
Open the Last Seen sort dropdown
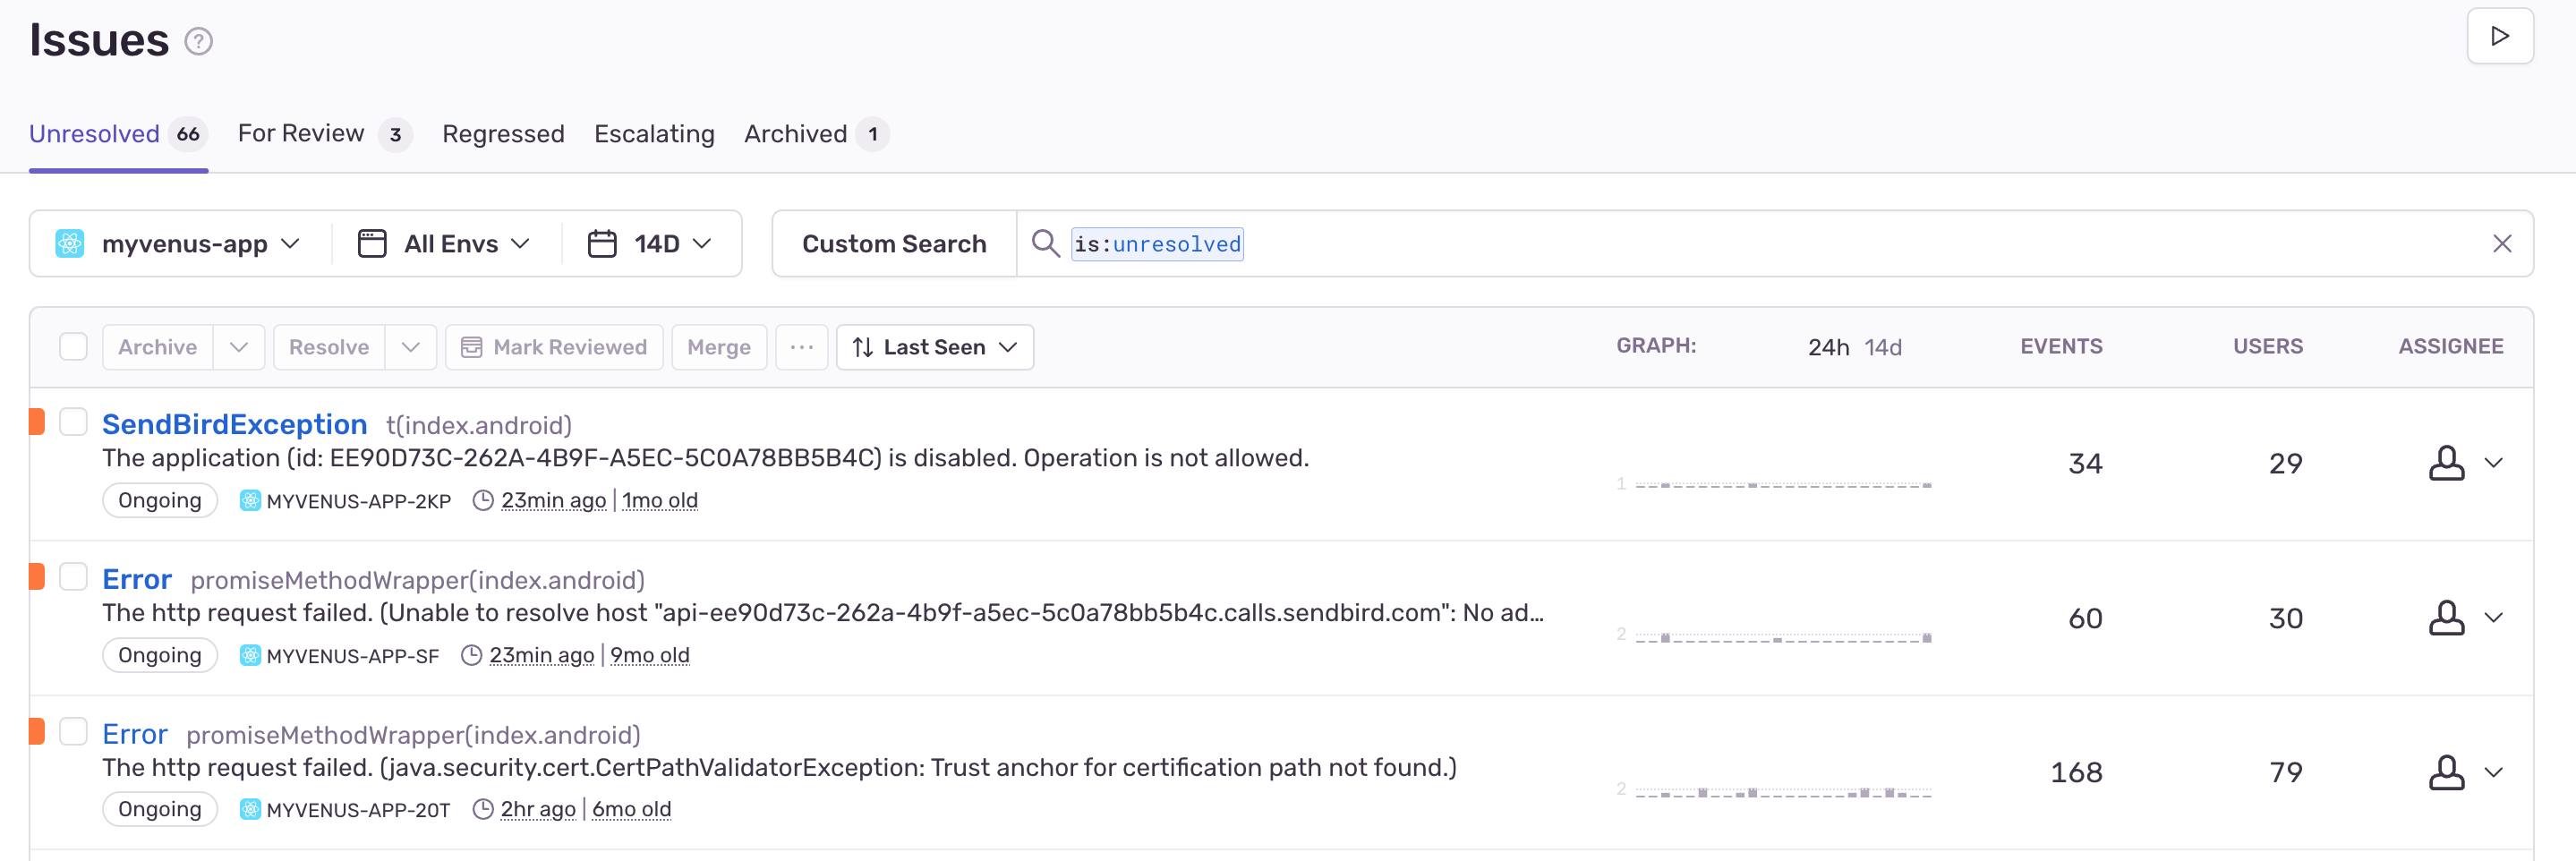pyautogui.click(x=935, y=347)
